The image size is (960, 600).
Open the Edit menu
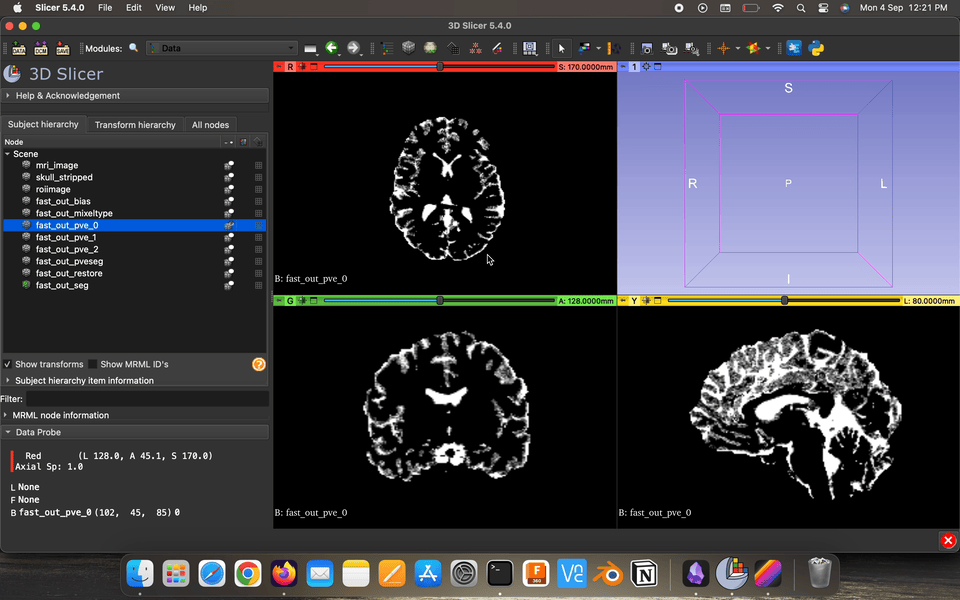pyautogui.click(x=133, y=8)
